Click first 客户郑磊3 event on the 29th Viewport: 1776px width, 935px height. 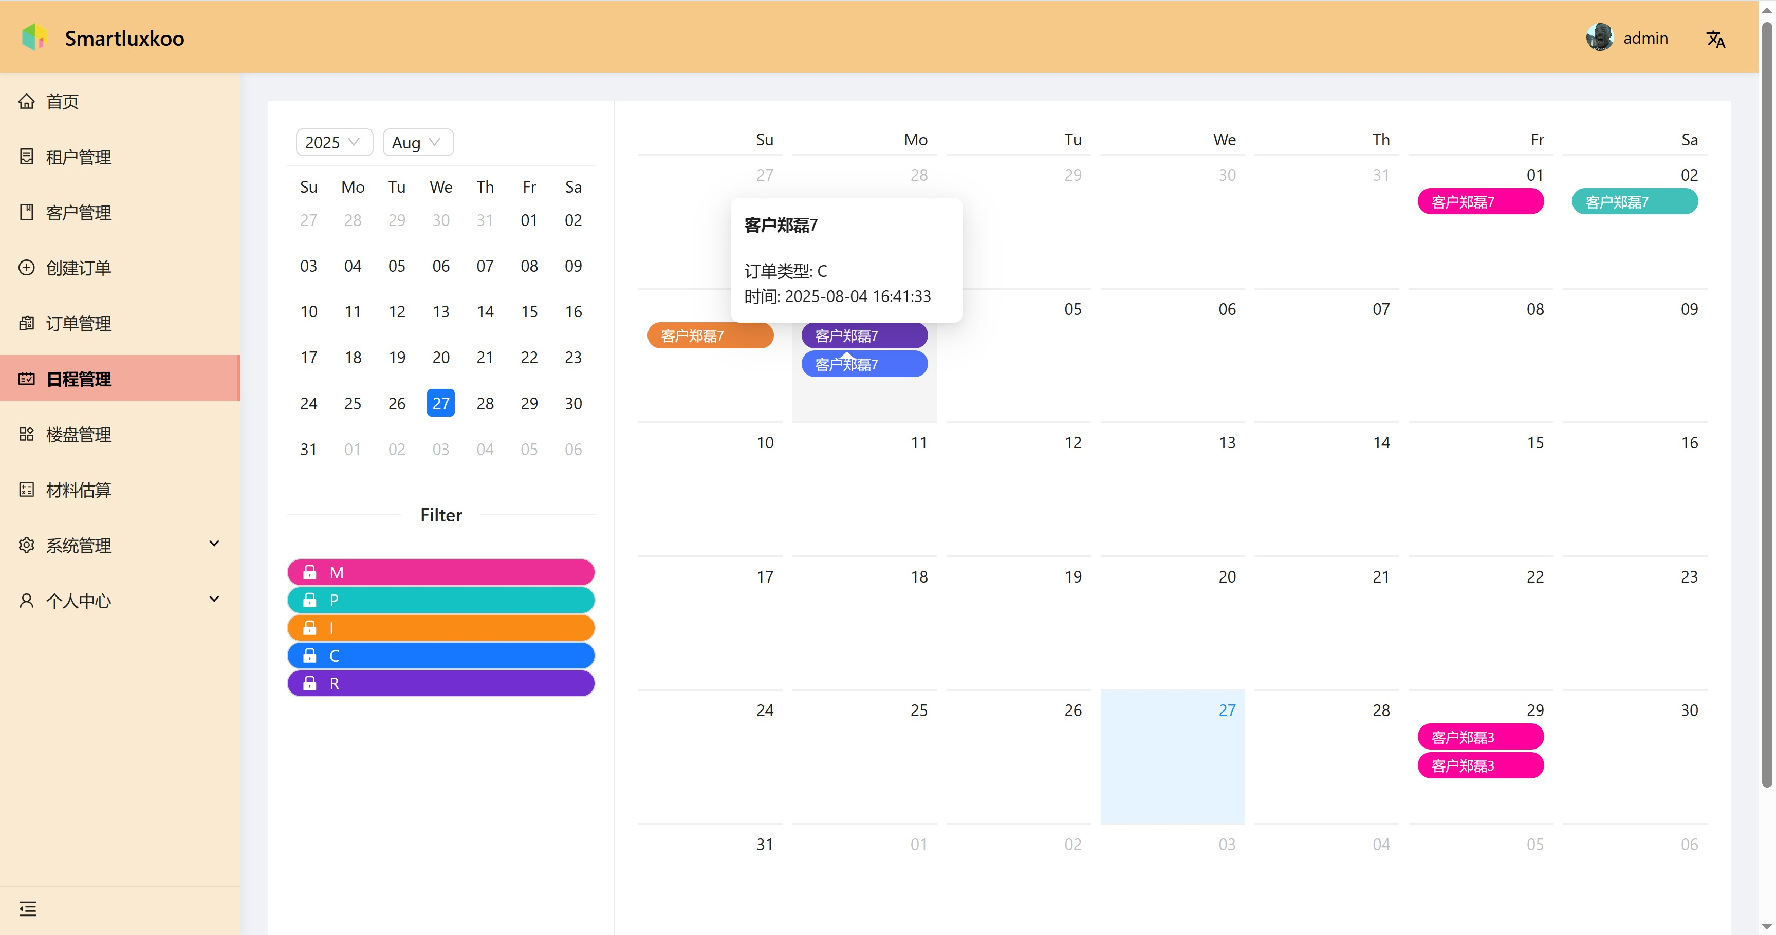point(1480,737)
